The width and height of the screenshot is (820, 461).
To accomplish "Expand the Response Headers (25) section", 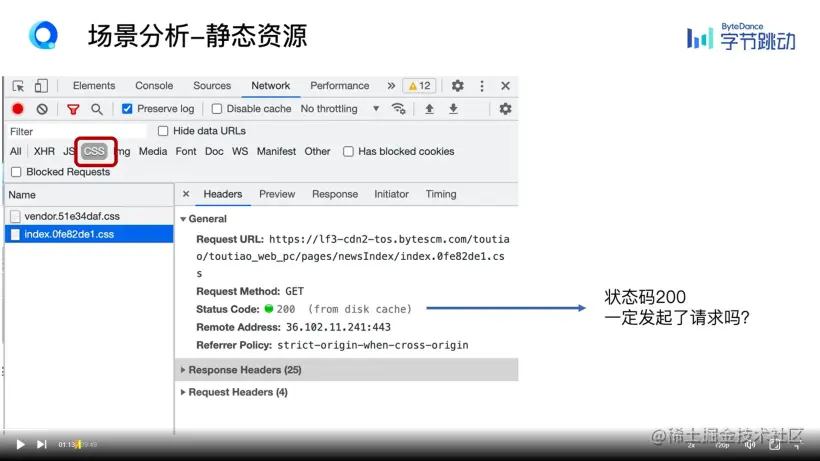I will (x=347, y=370).
